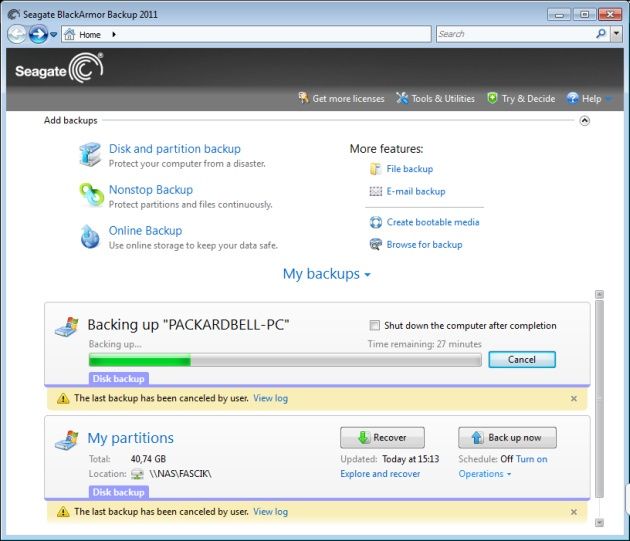
Task: Click the Seagate logo
Action: [x=59, y=68]
